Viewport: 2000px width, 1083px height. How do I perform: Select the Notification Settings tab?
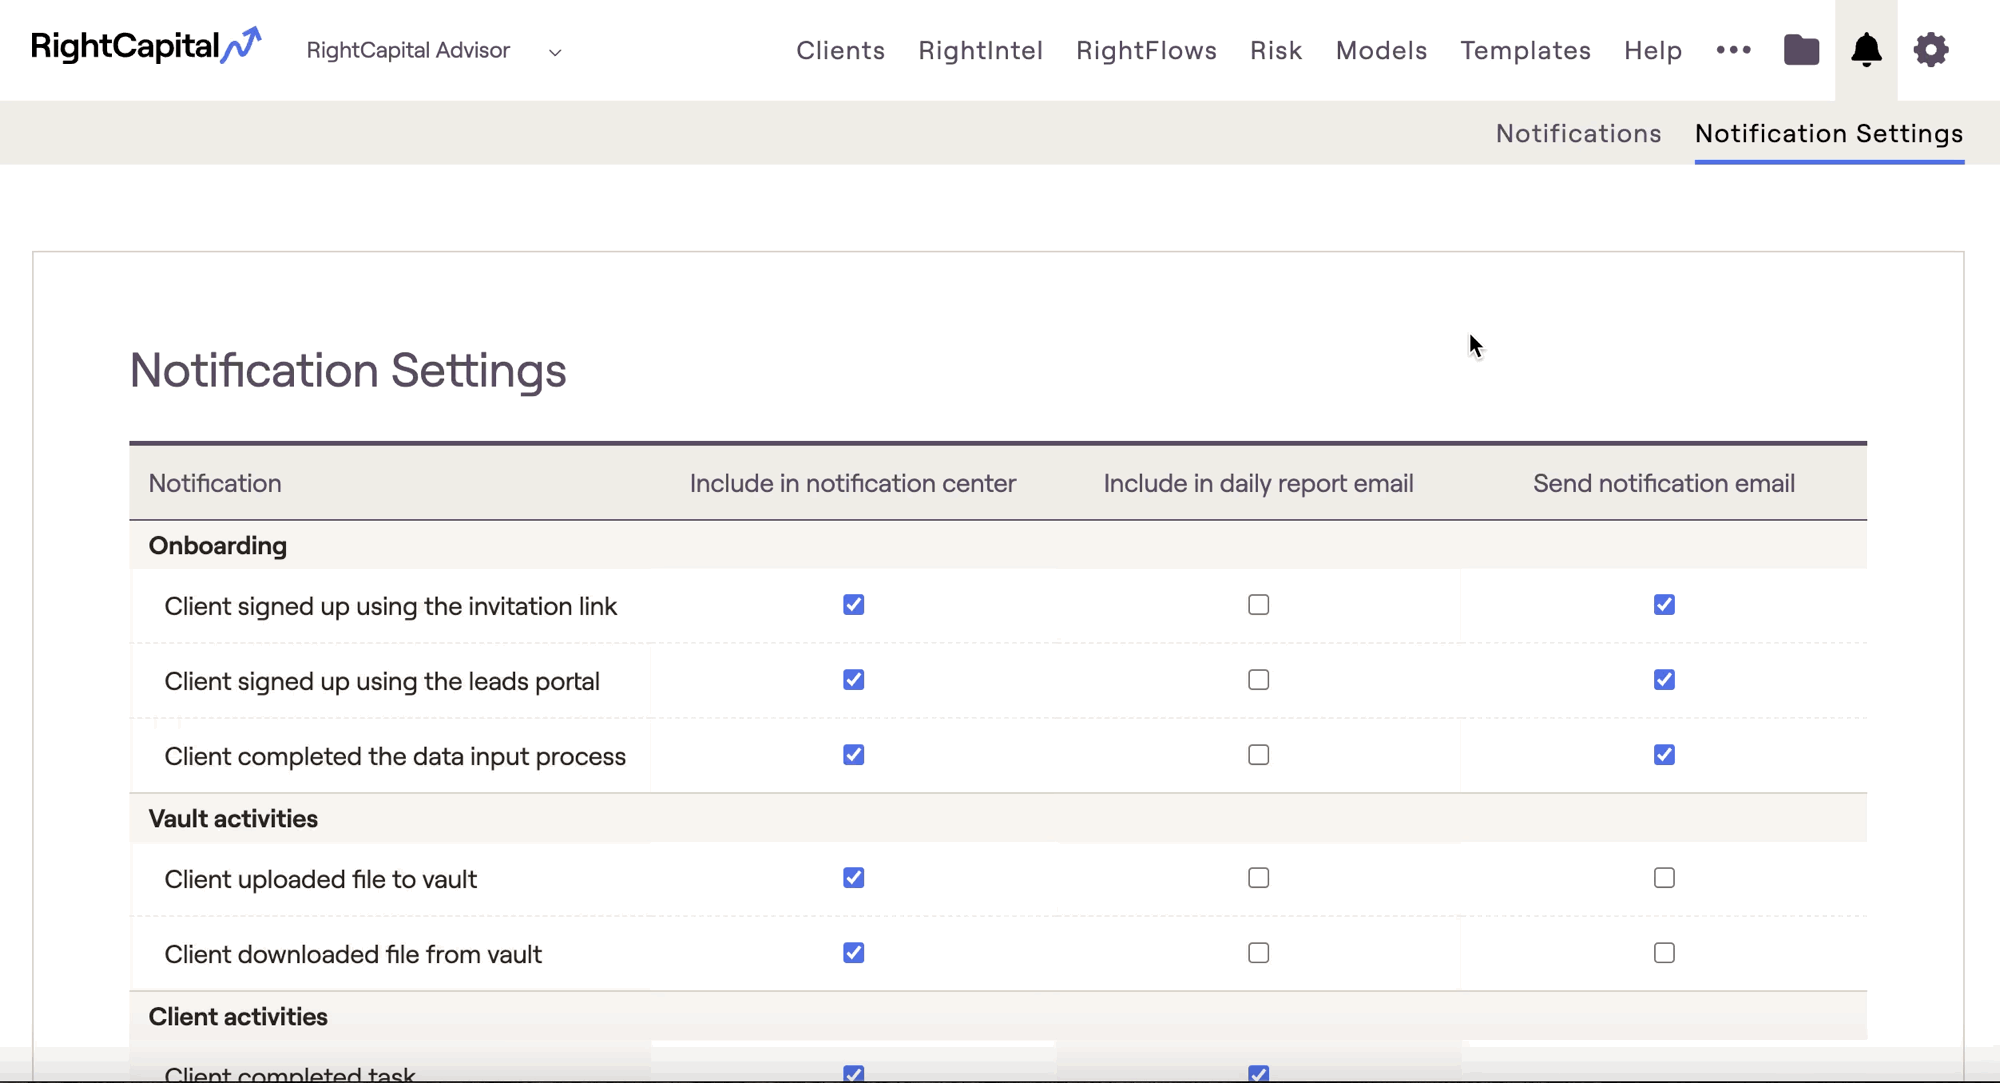point(1828,133)
